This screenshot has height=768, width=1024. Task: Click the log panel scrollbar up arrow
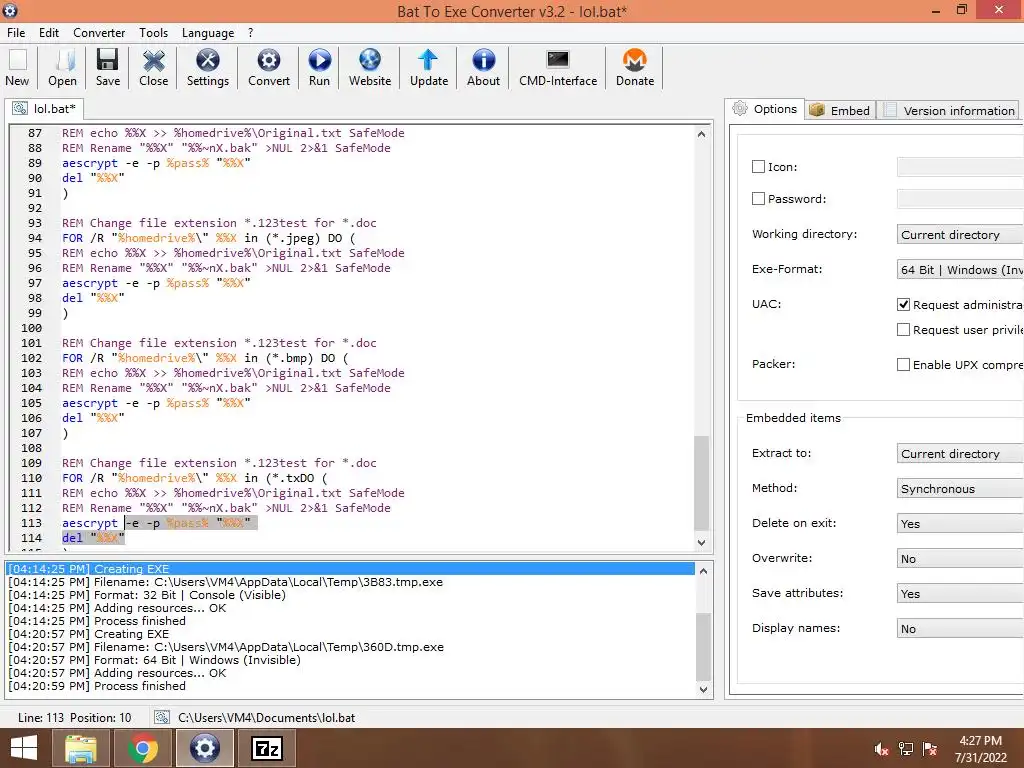coord(703,571)
